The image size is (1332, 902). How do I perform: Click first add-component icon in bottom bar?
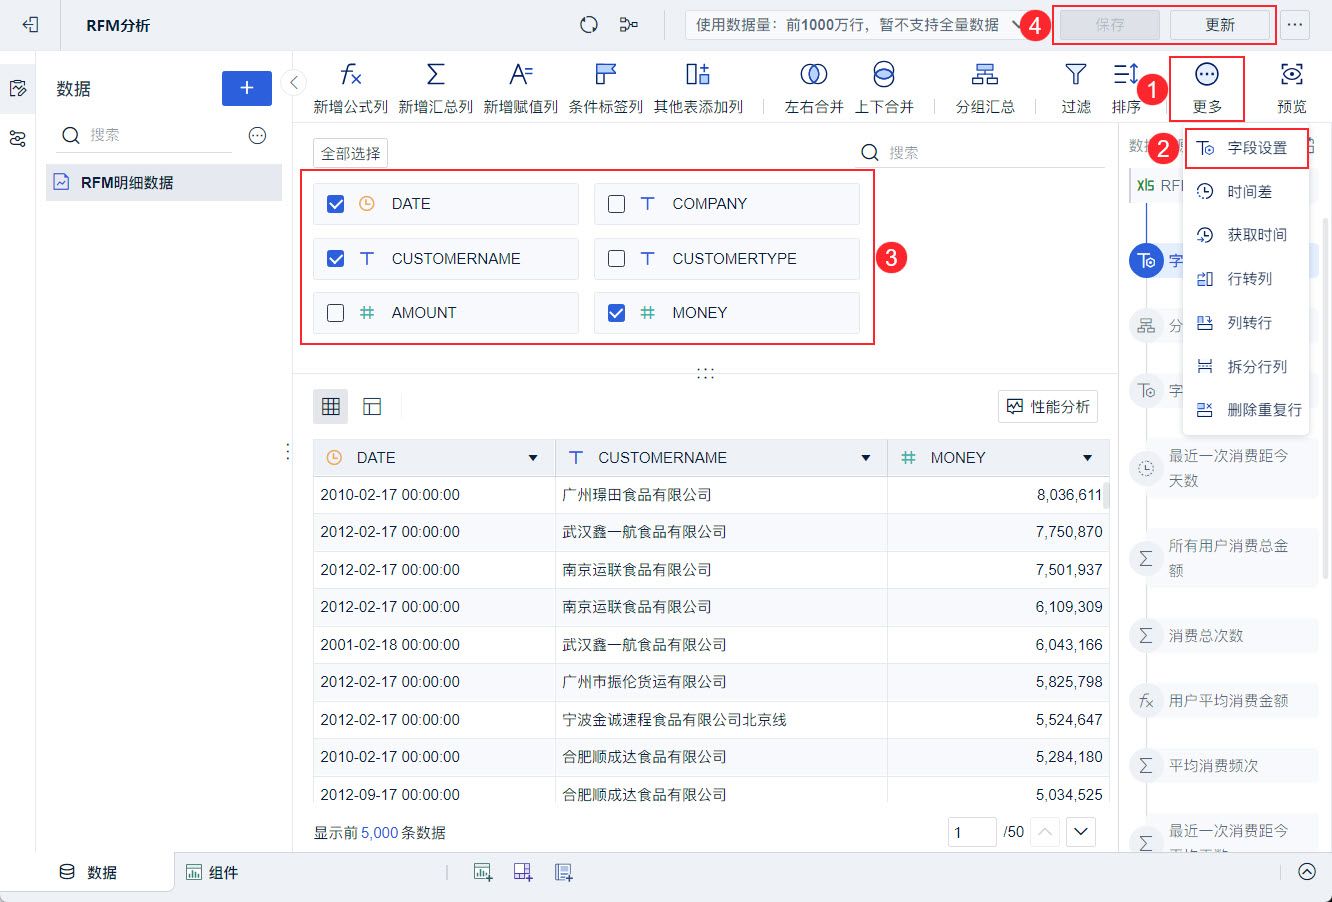[483, 872]
